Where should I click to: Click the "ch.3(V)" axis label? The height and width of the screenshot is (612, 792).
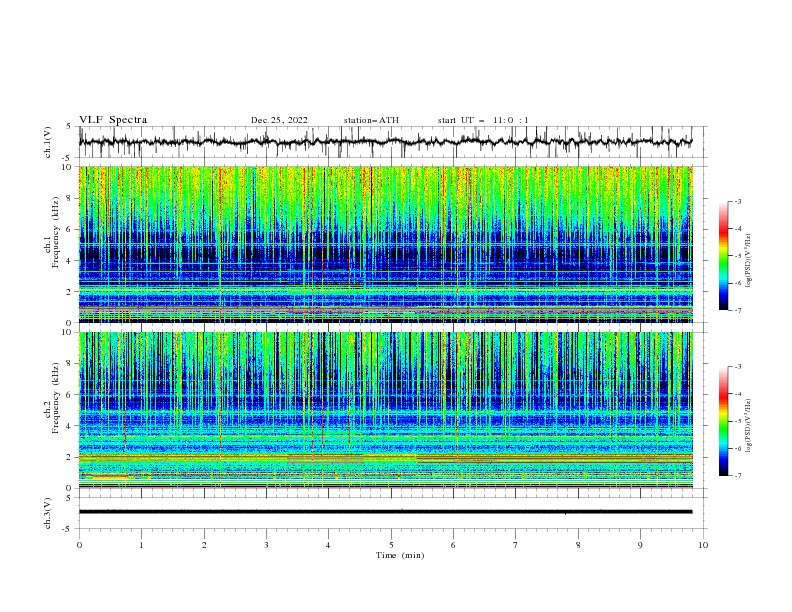48,513
